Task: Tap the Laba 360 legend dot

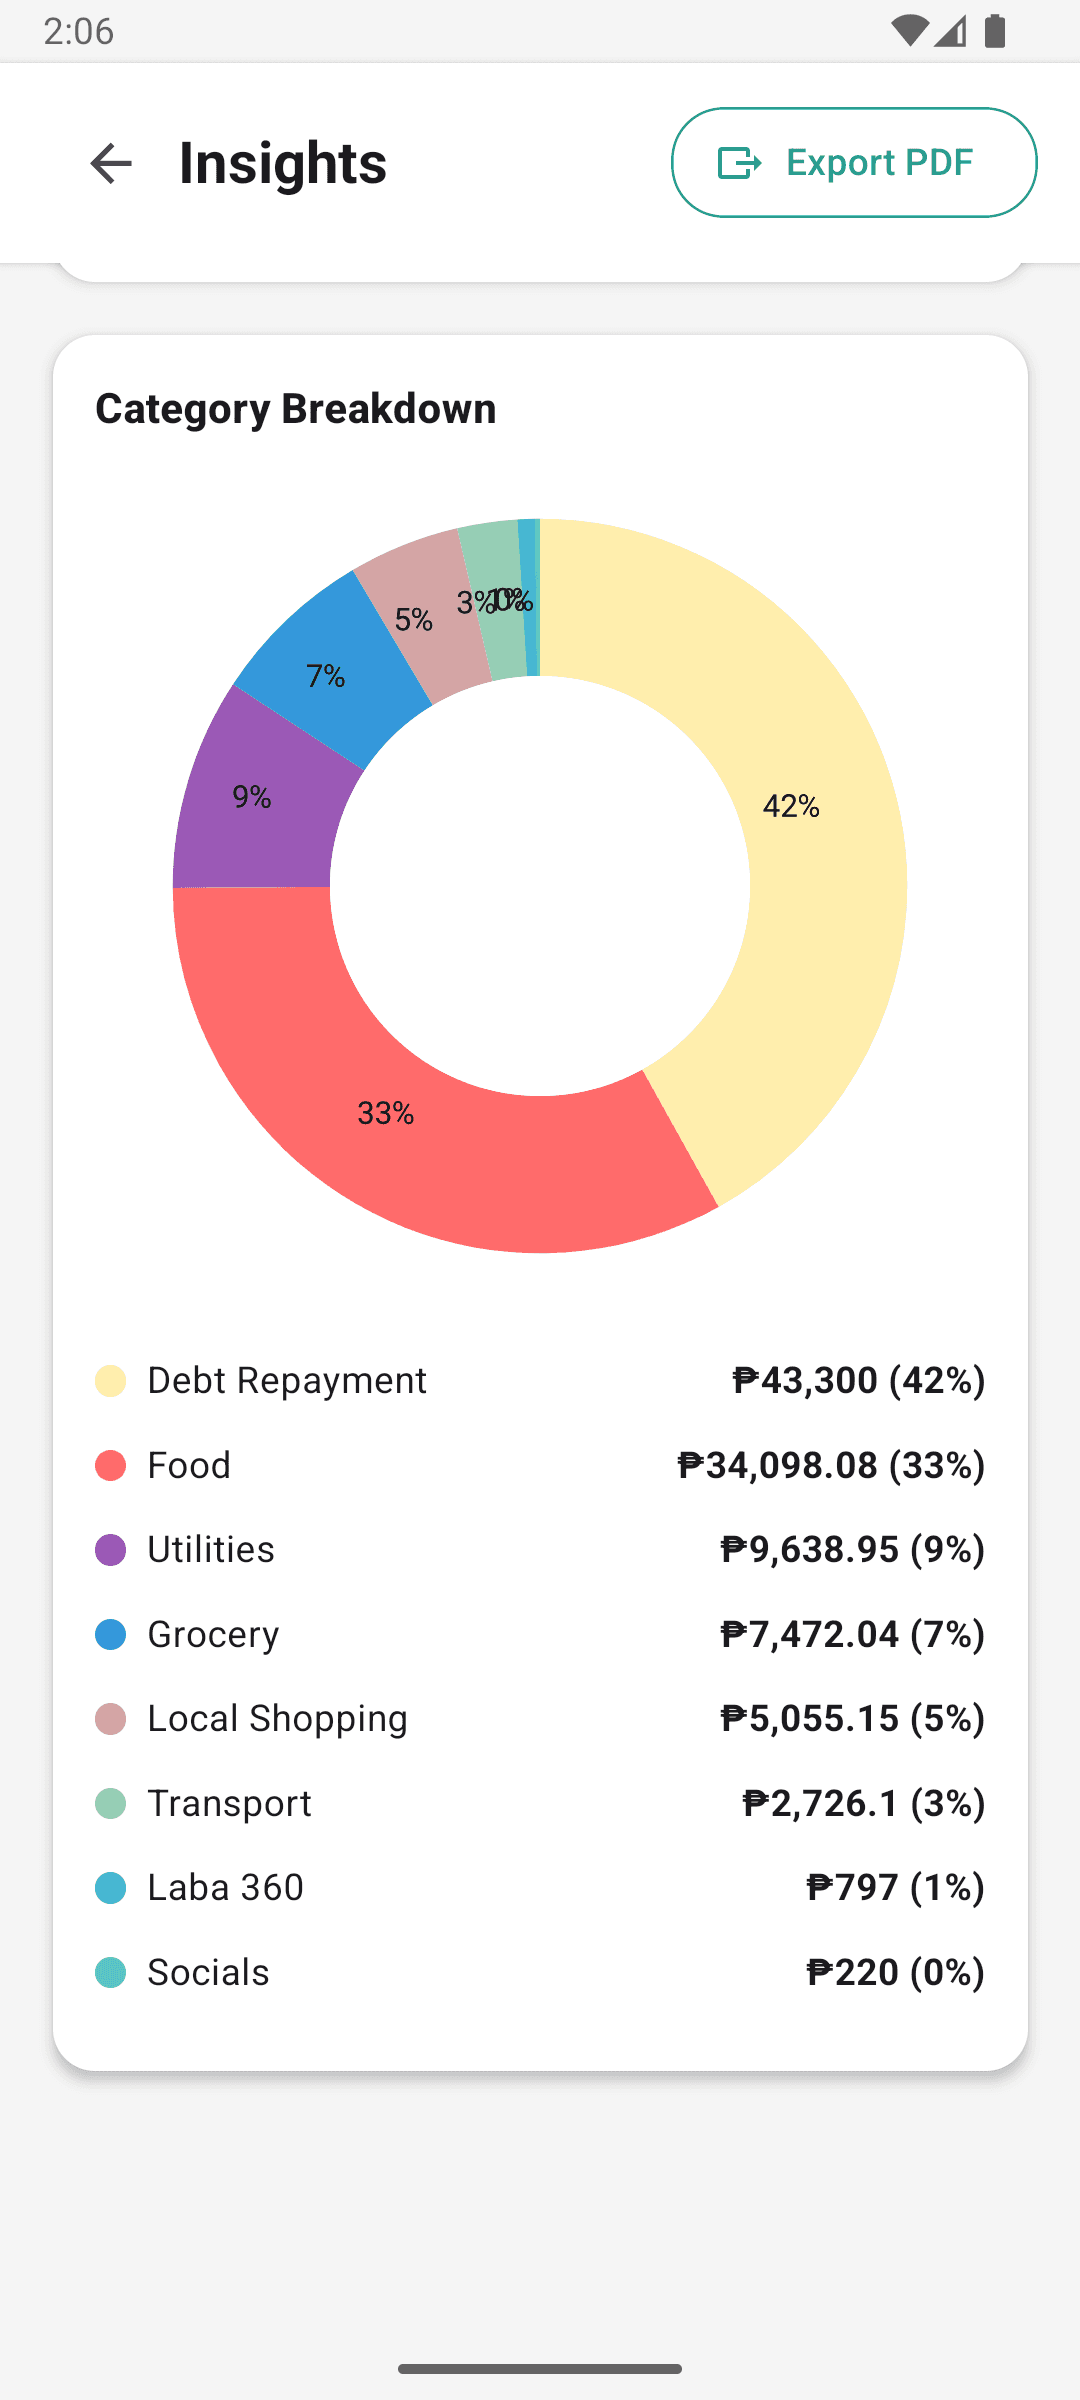Action: point(110,1888)
